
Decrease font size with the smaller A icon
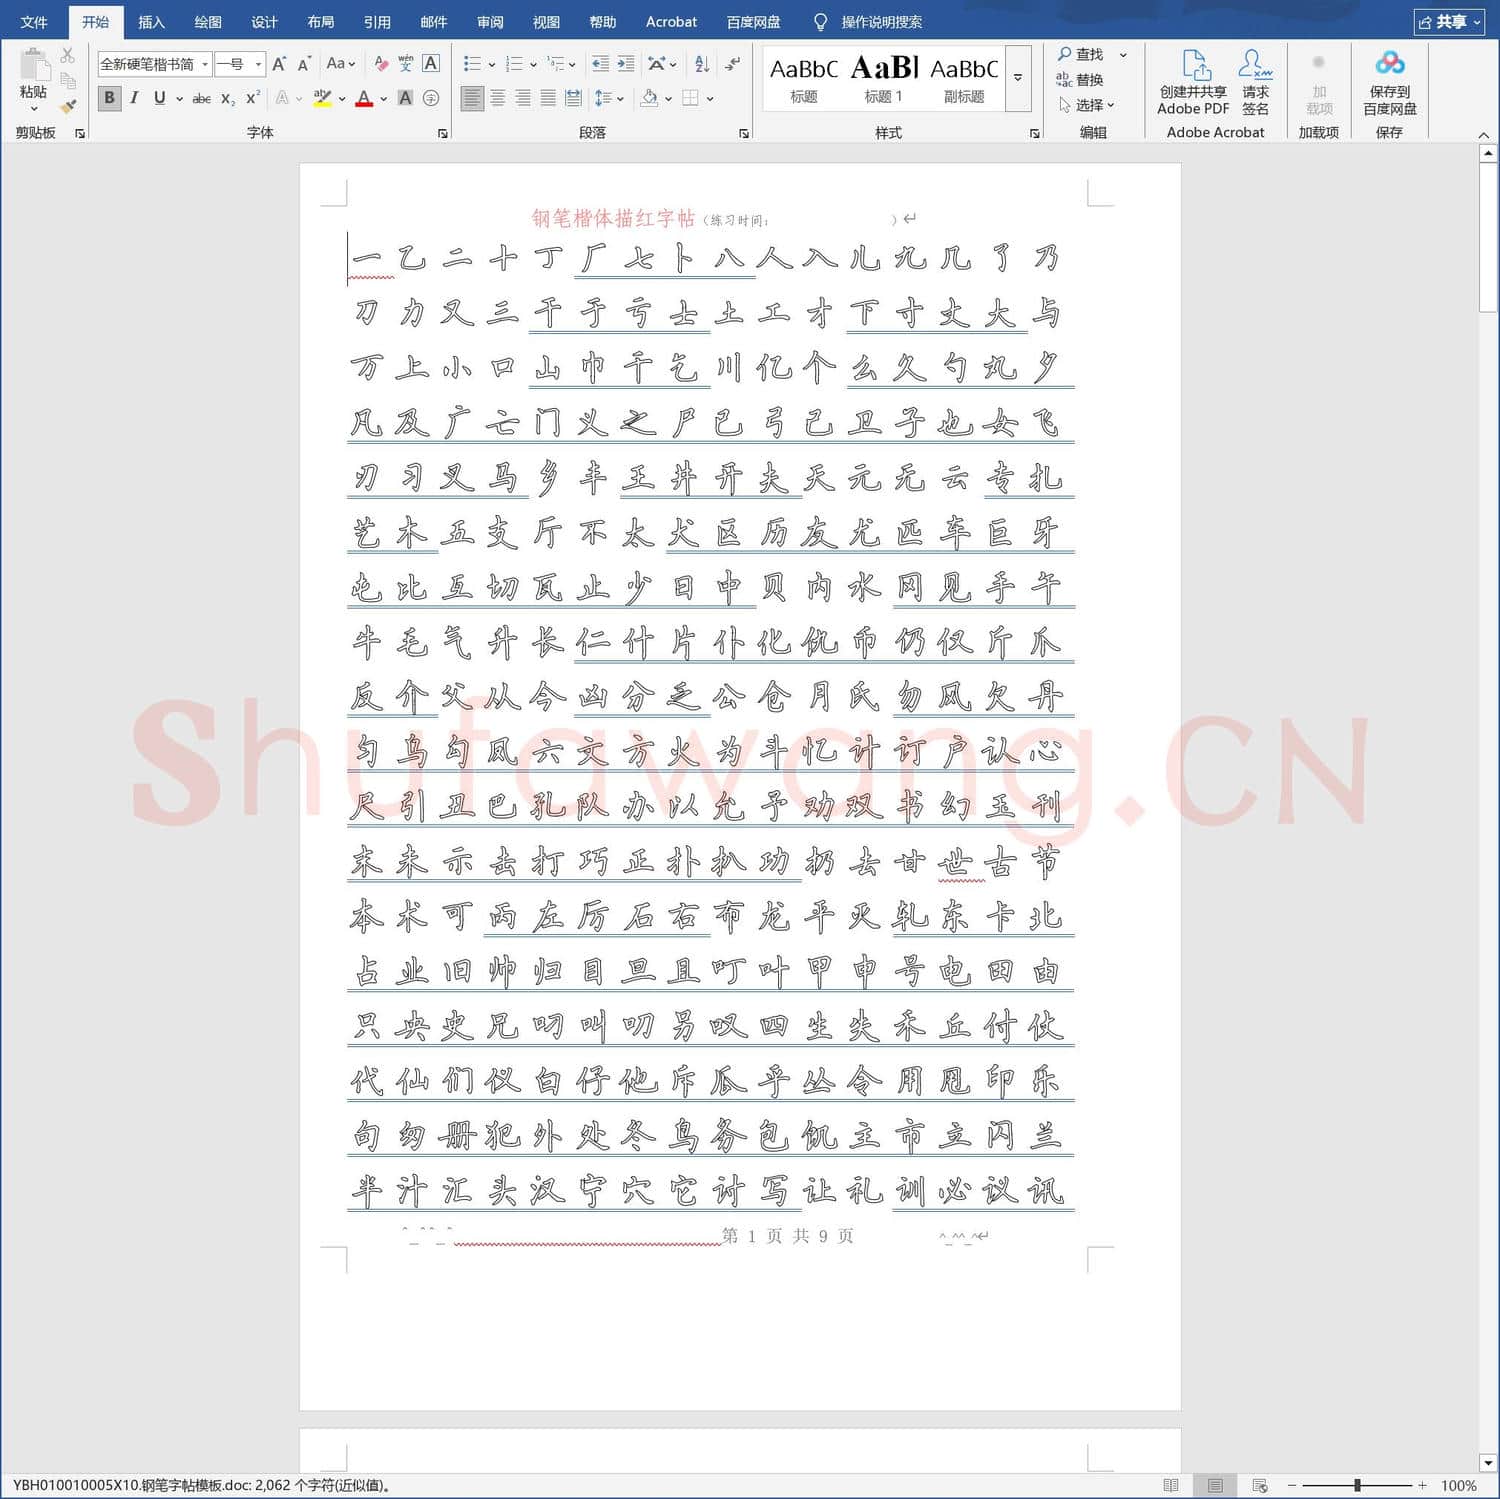click(x=304, y=64)
